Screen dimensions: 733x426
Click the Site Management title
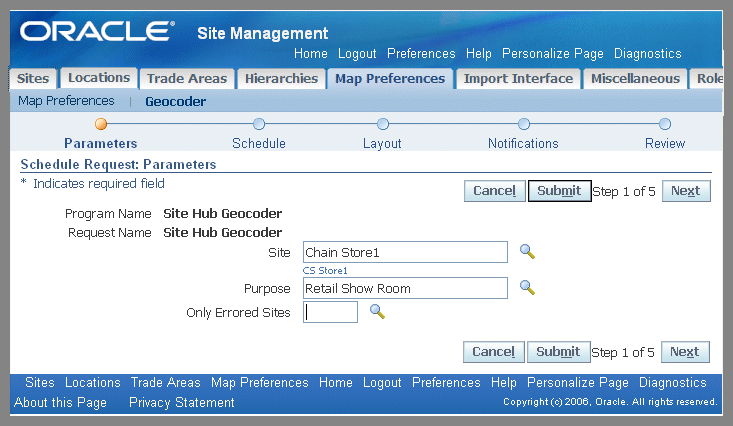(262, 33)
